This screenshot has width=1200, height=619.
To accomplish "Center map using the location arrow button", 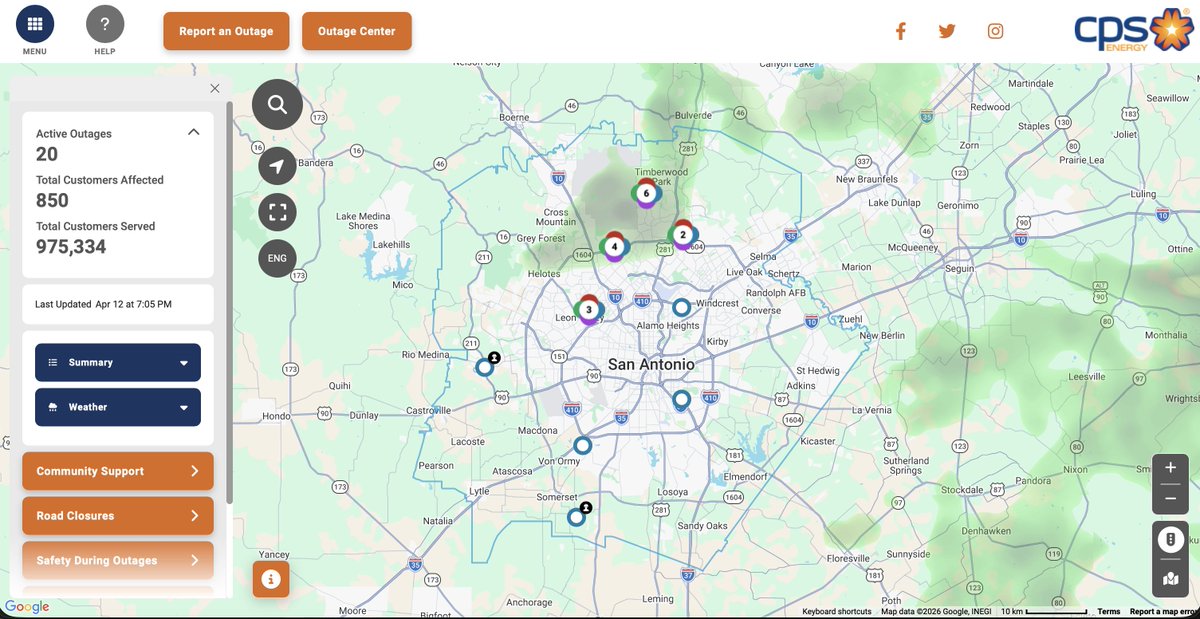I will point(277,166).
